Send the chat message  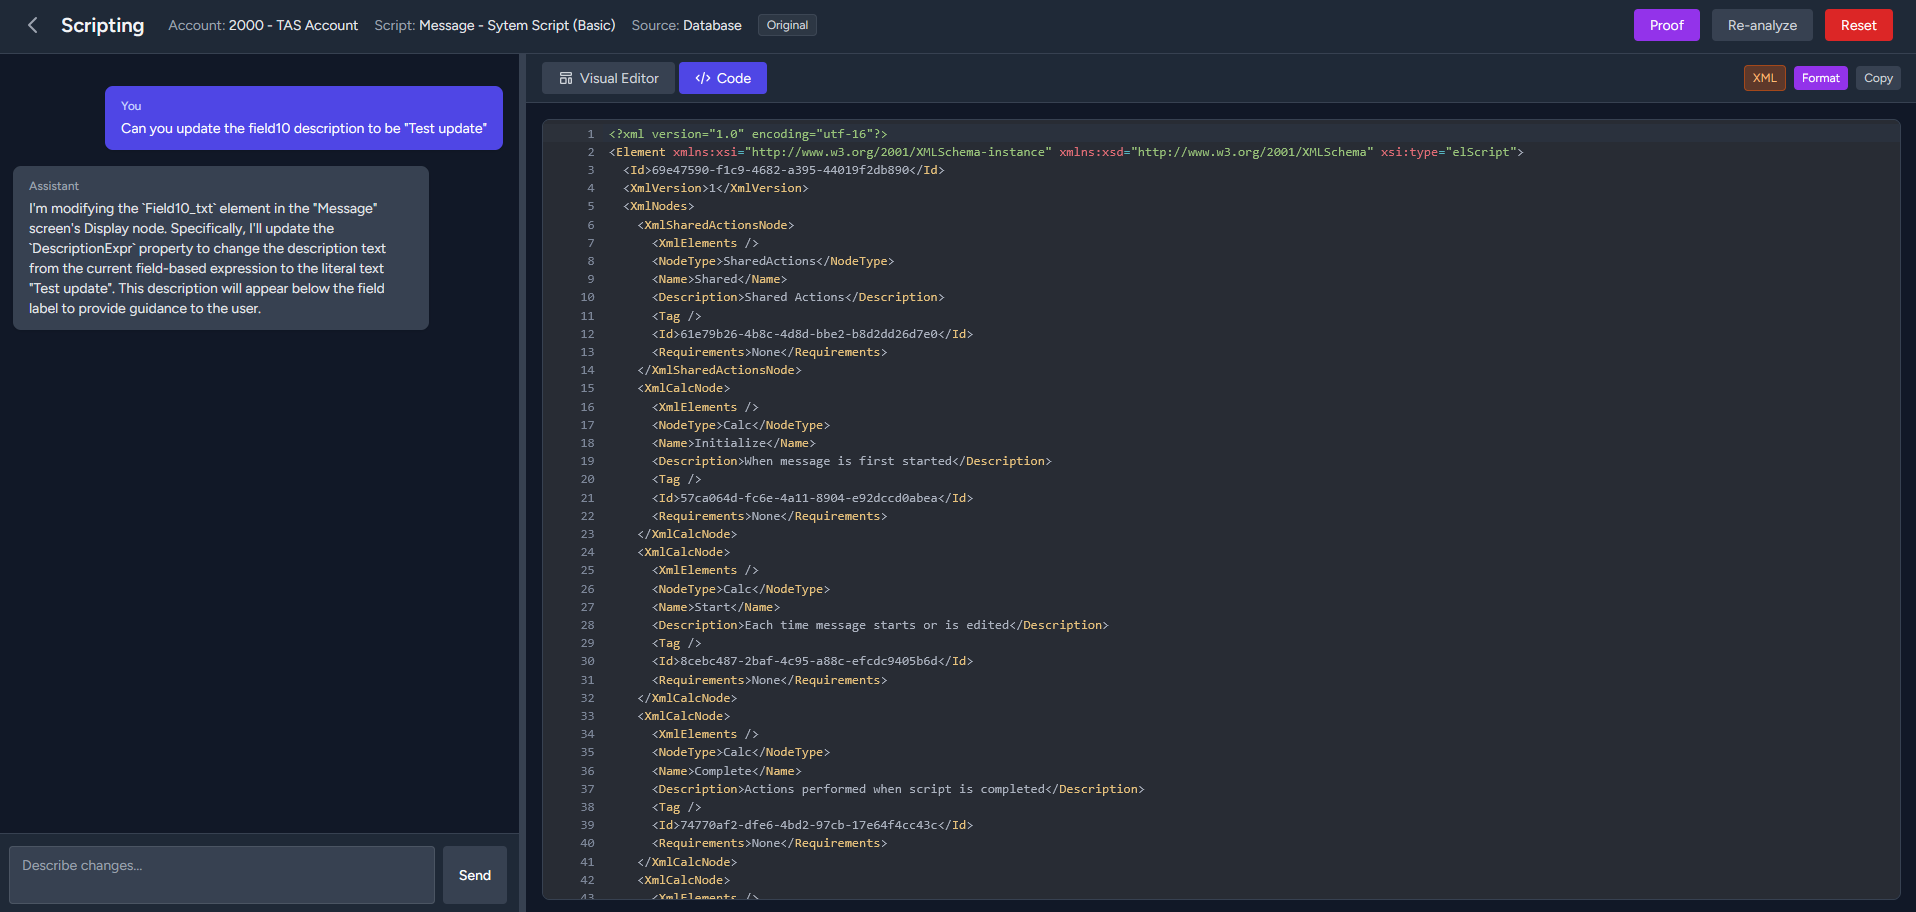pyautogui.click(x=474, y=875)
